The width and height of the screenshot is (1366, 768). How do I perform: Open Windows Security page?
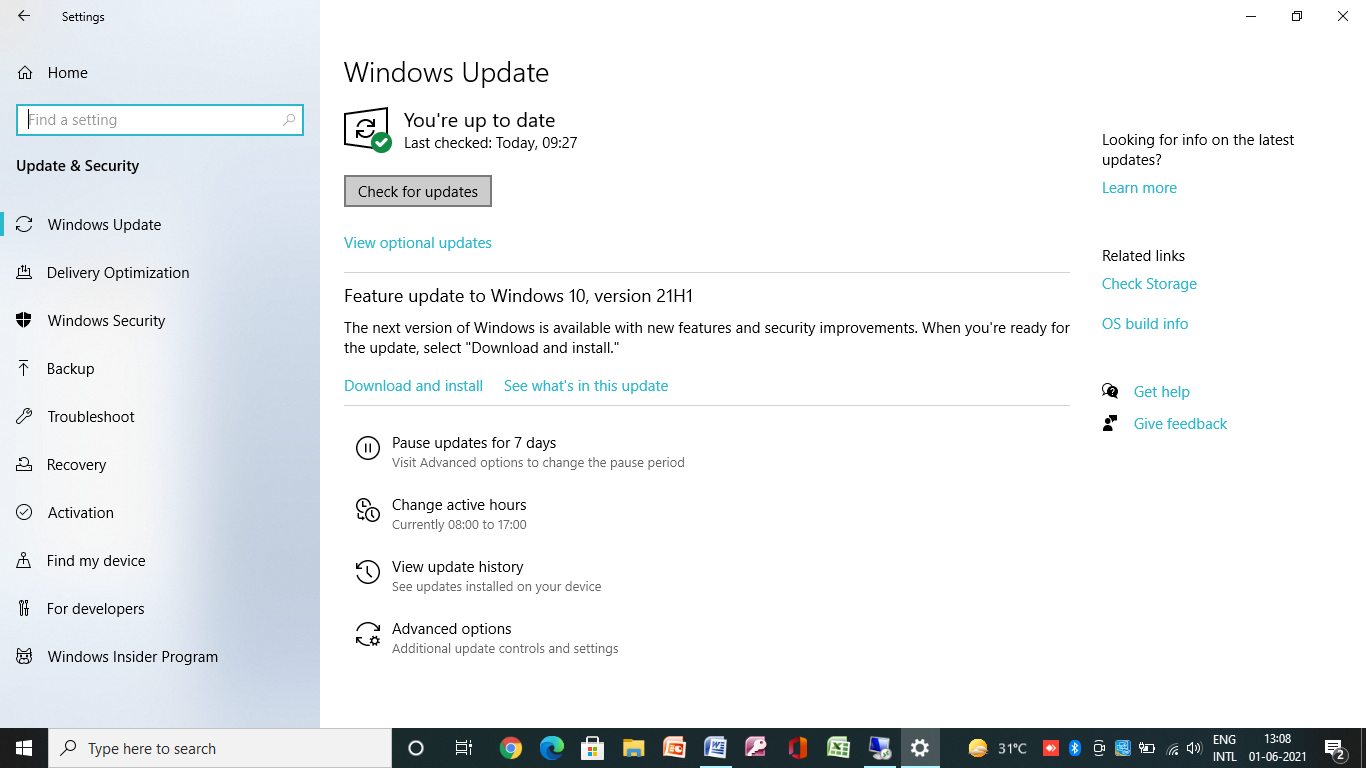pyautogui.click(x=160, y=320)
